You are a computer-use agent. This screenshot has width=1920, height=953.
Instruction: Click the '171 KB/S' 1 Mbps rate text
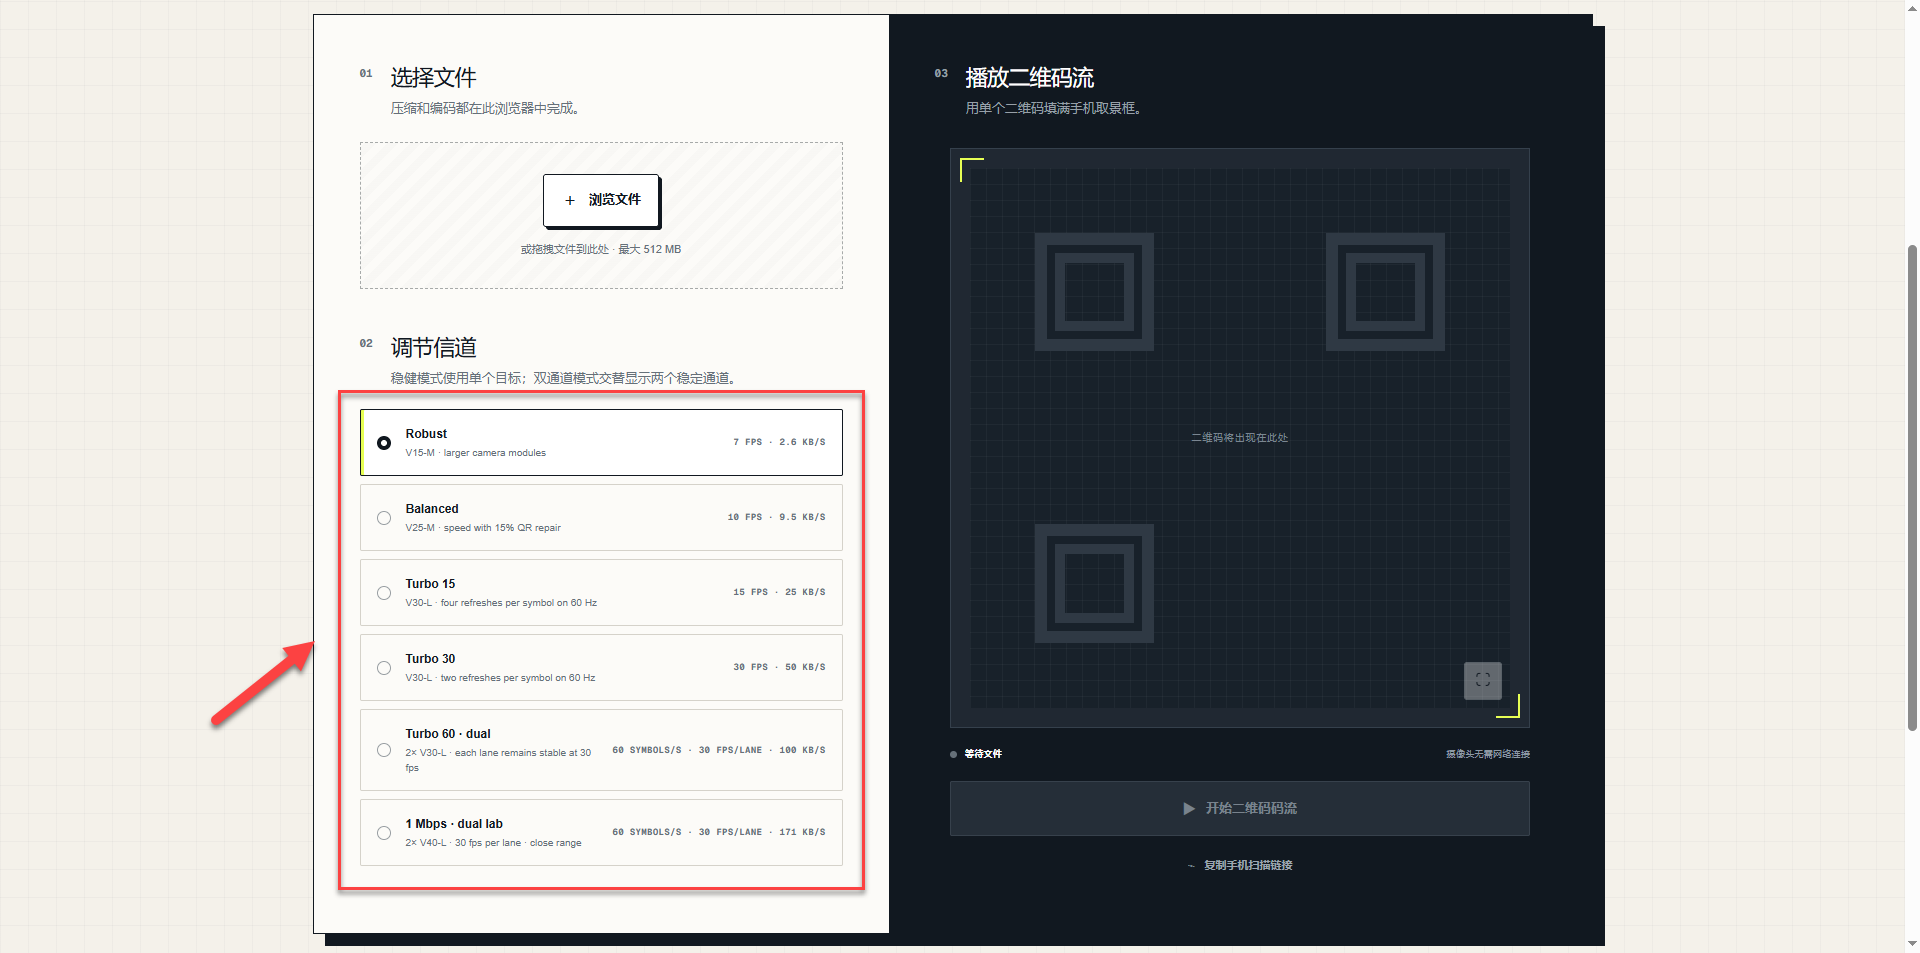802,832
